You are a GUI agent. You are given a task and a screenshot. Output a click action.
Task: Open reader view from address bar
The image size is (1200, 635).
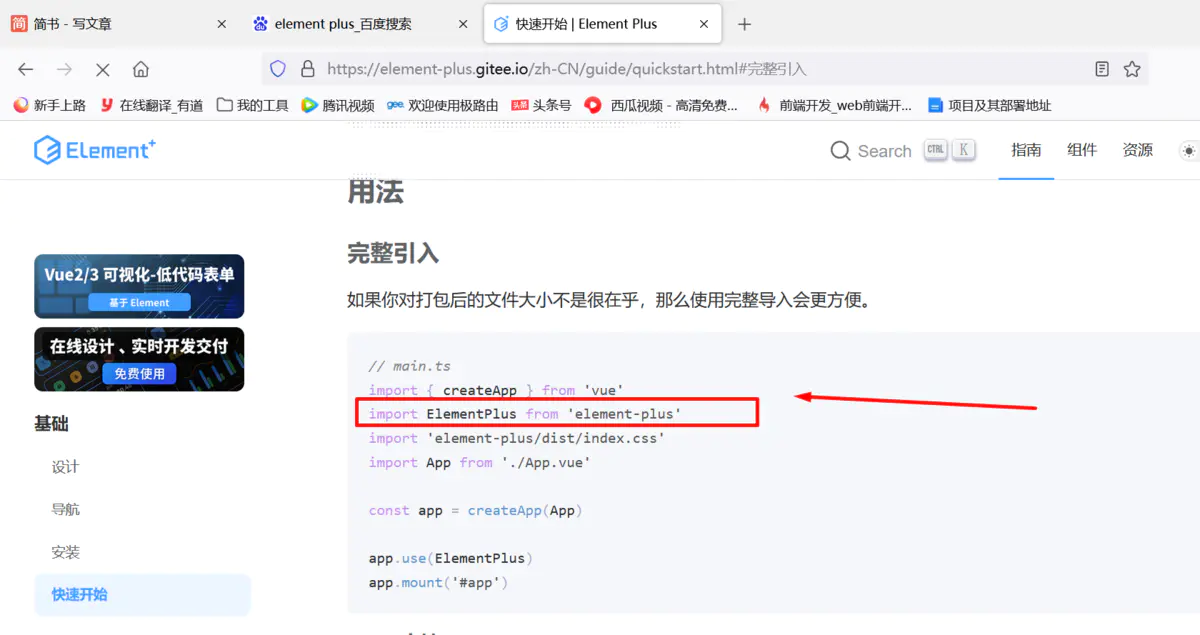(x=1102, y=69)
